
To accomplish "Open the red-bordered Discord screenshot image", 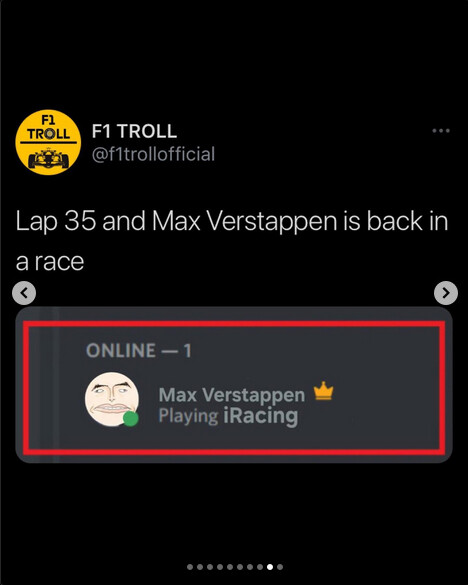I will [x=234, y=388].
